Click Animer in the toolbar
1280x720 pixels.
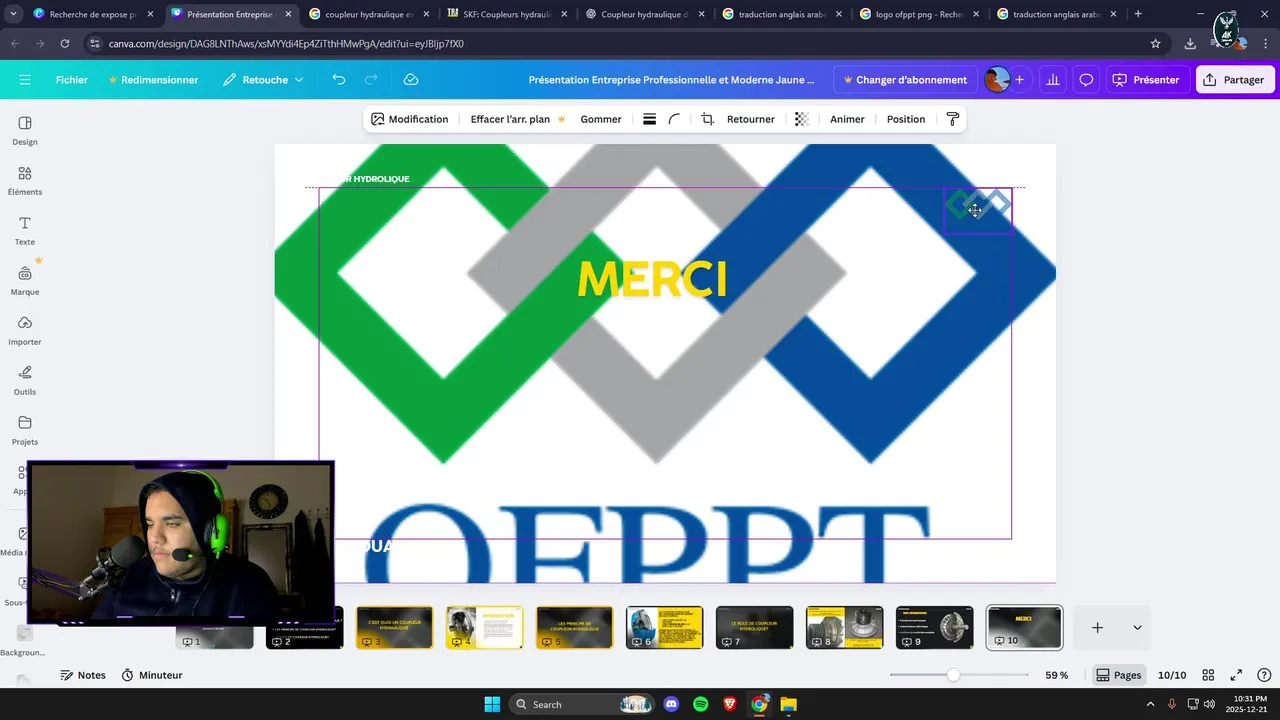847,119
